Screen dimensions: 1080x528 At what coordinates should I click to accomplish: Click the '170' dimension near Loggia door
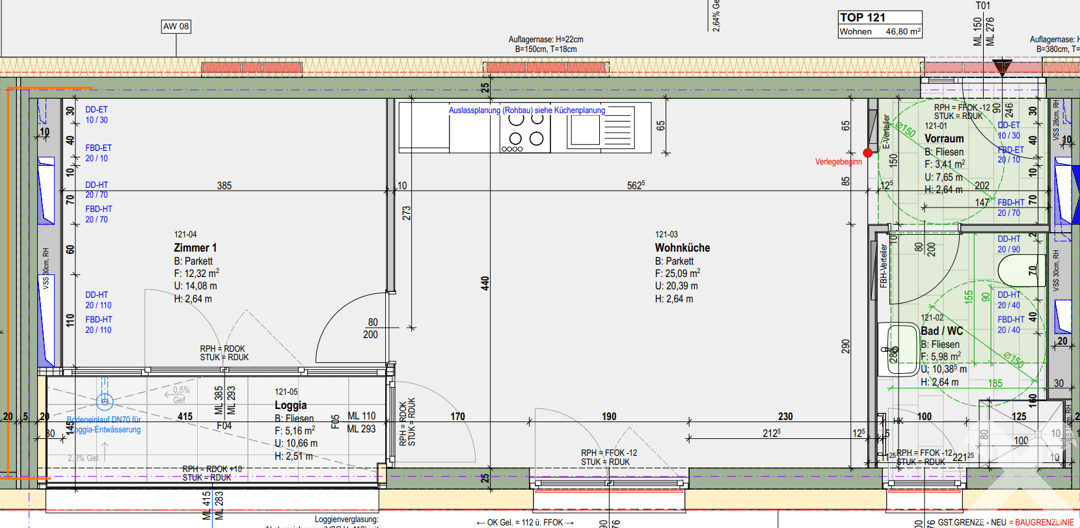[x=458, y=416]
